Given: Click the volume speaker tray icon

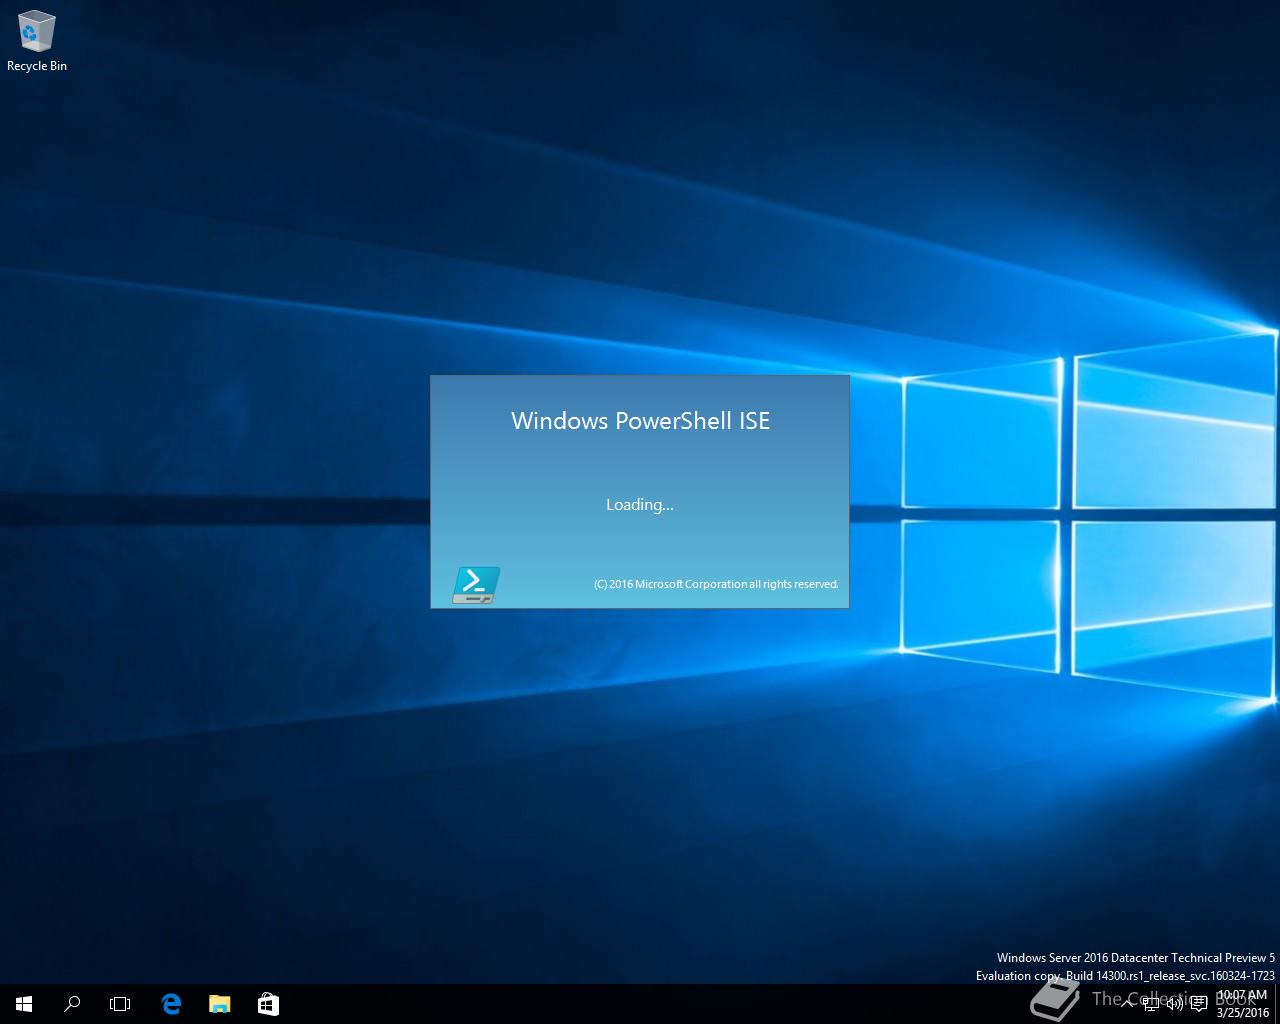Looking at the screenshot, I should pos(1175,1004).
